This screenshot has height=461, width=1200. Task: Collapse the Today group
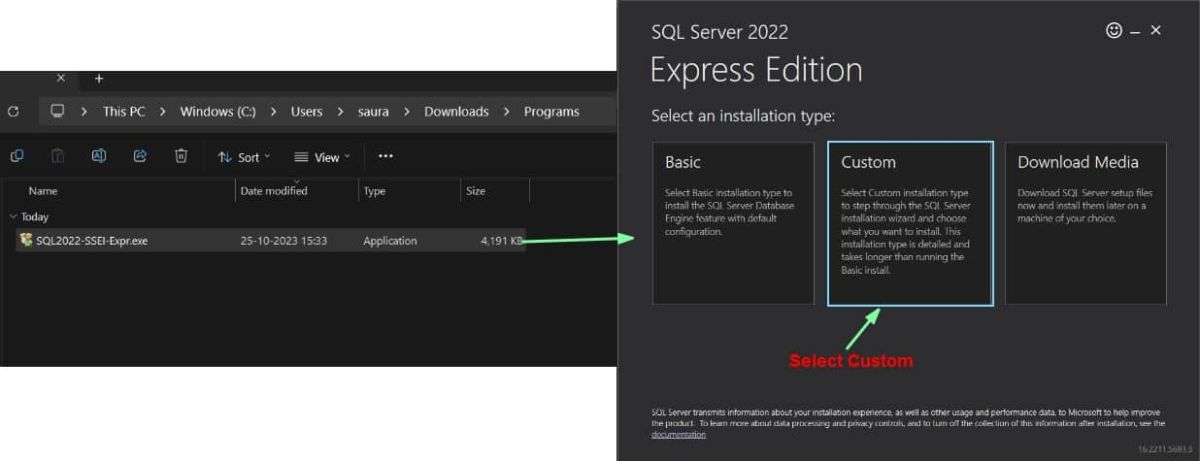12,216
